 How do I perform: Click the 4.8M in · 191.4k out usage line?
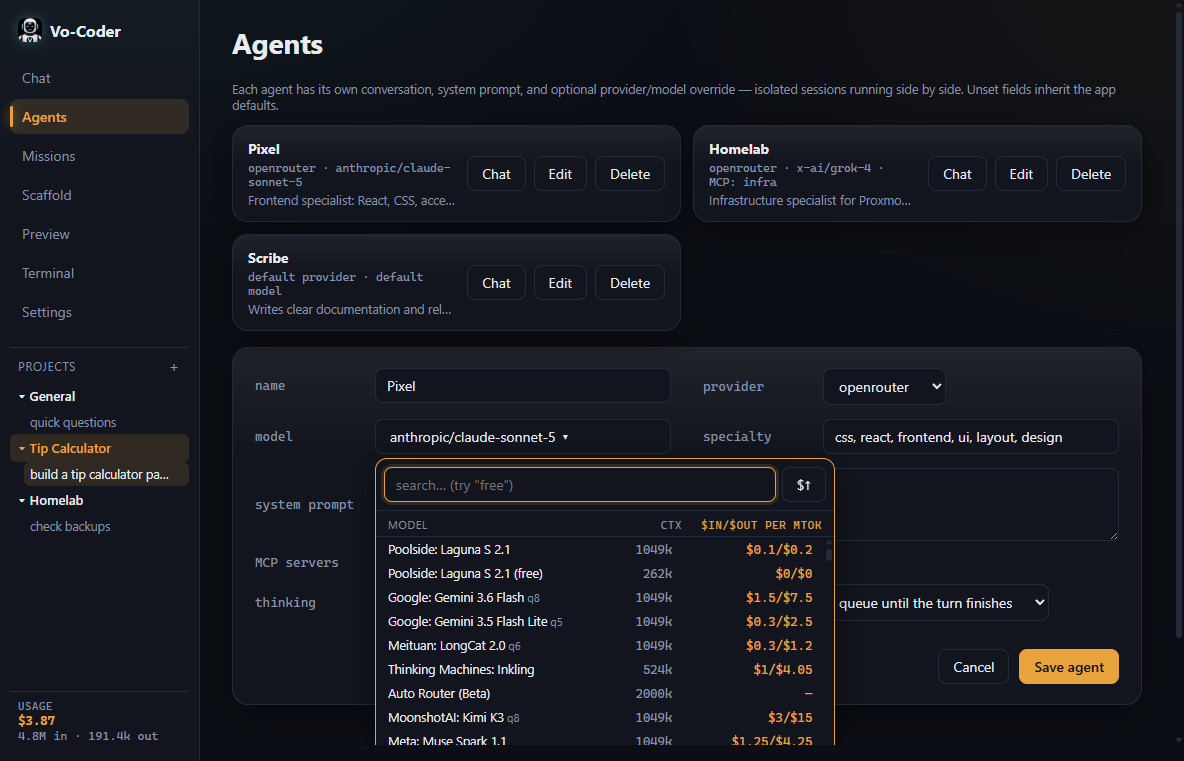[88, 735]
